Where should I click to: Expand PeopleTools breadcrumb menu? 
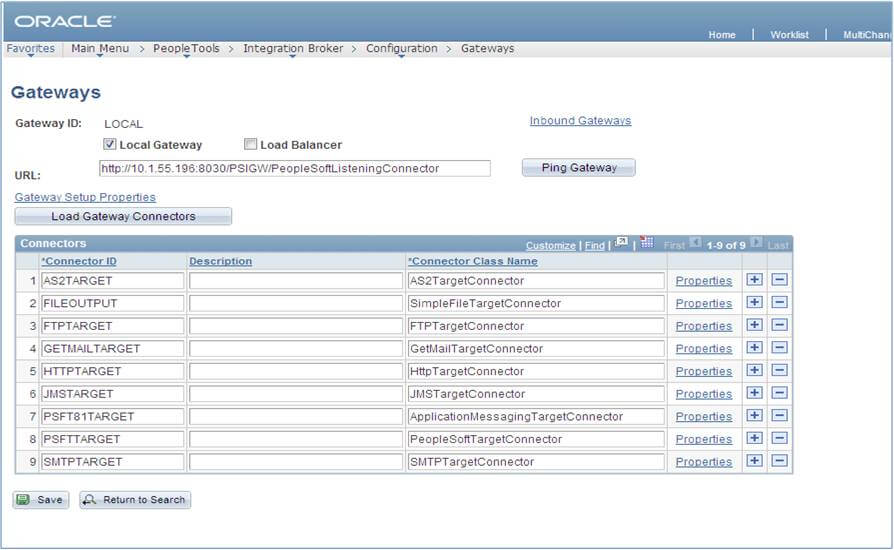[186, 49]
